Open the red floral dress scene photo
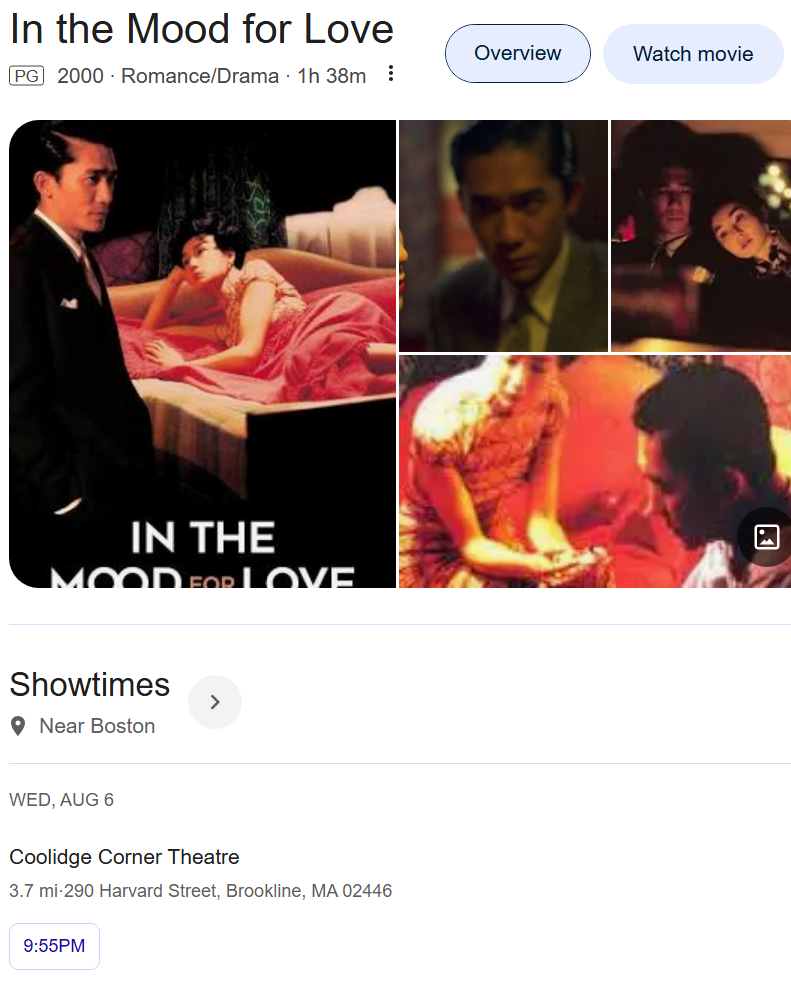 pos(595,472)
